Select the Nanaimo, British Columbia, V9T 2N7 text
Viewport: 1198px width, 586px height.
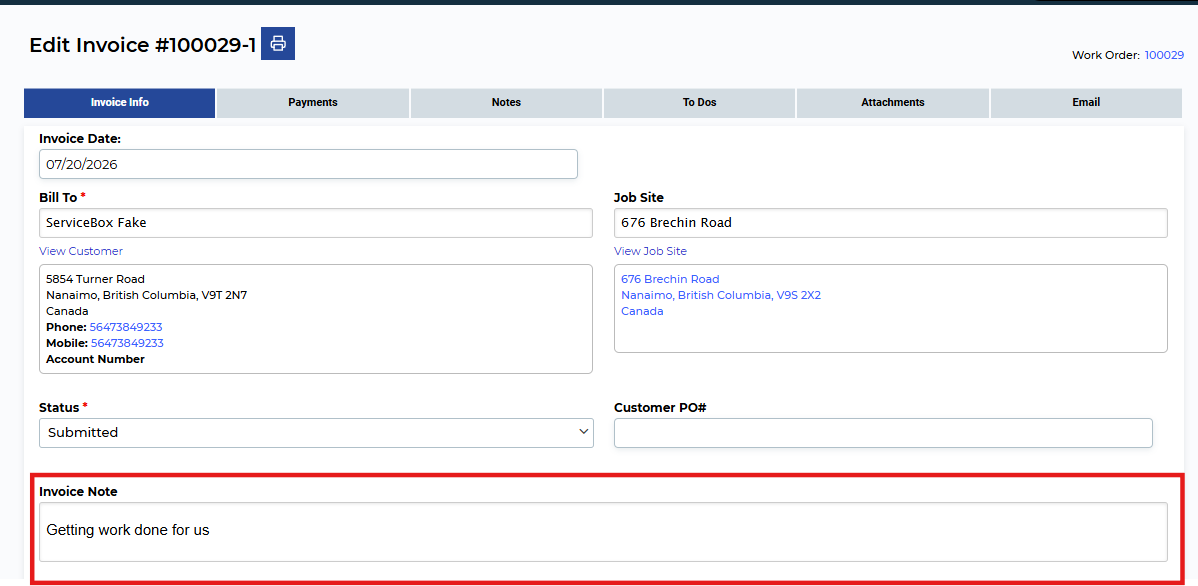tap(147, 296)
